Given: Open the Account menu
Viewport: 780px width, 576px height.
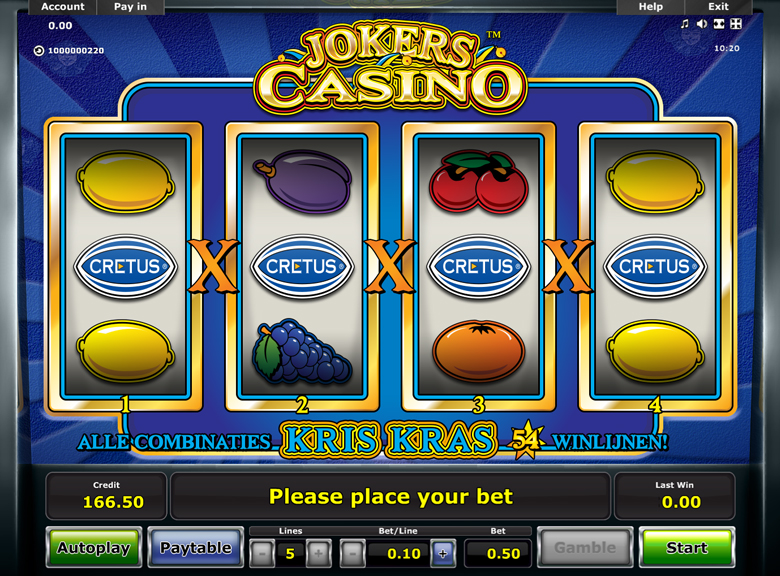Looking at the screenshot, I should [63, 7].
